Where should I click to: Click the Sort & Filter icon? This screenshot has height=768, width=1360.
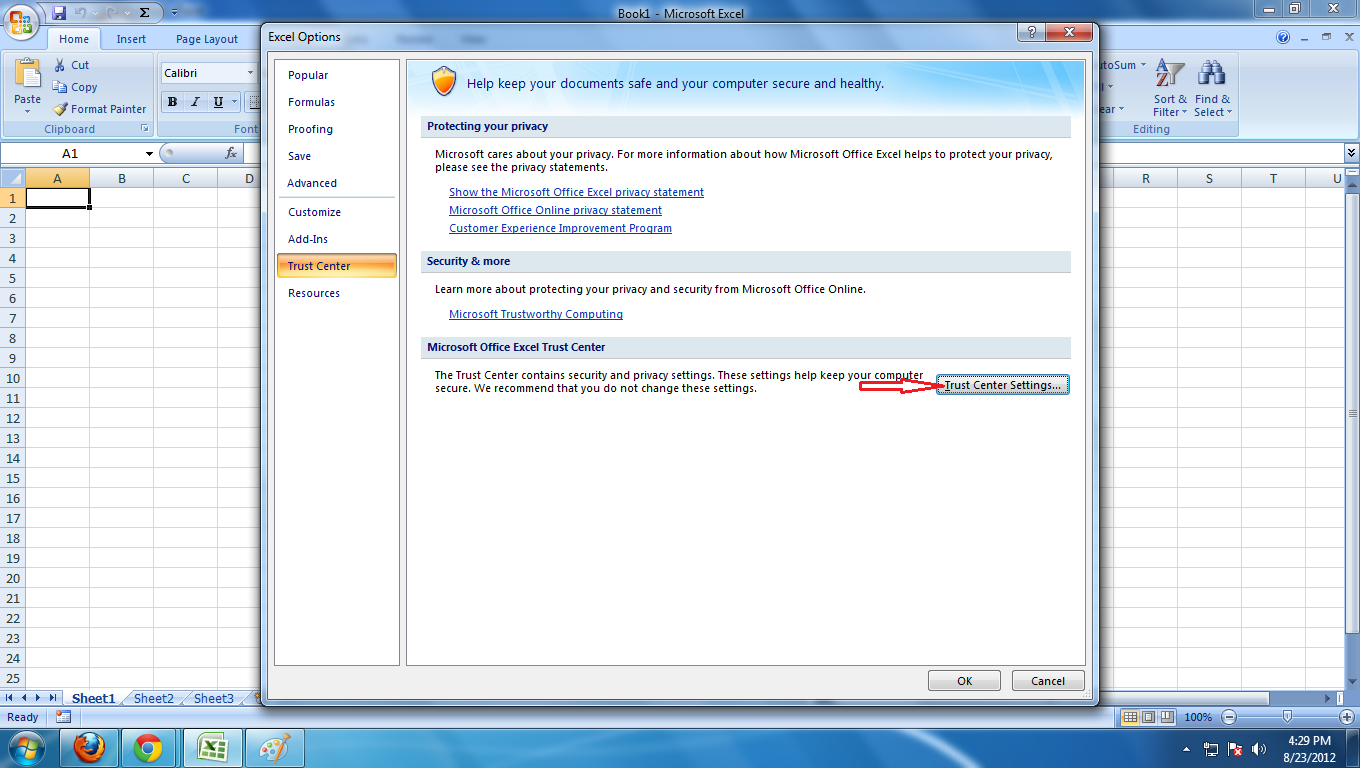click(x=1170, y=74)
